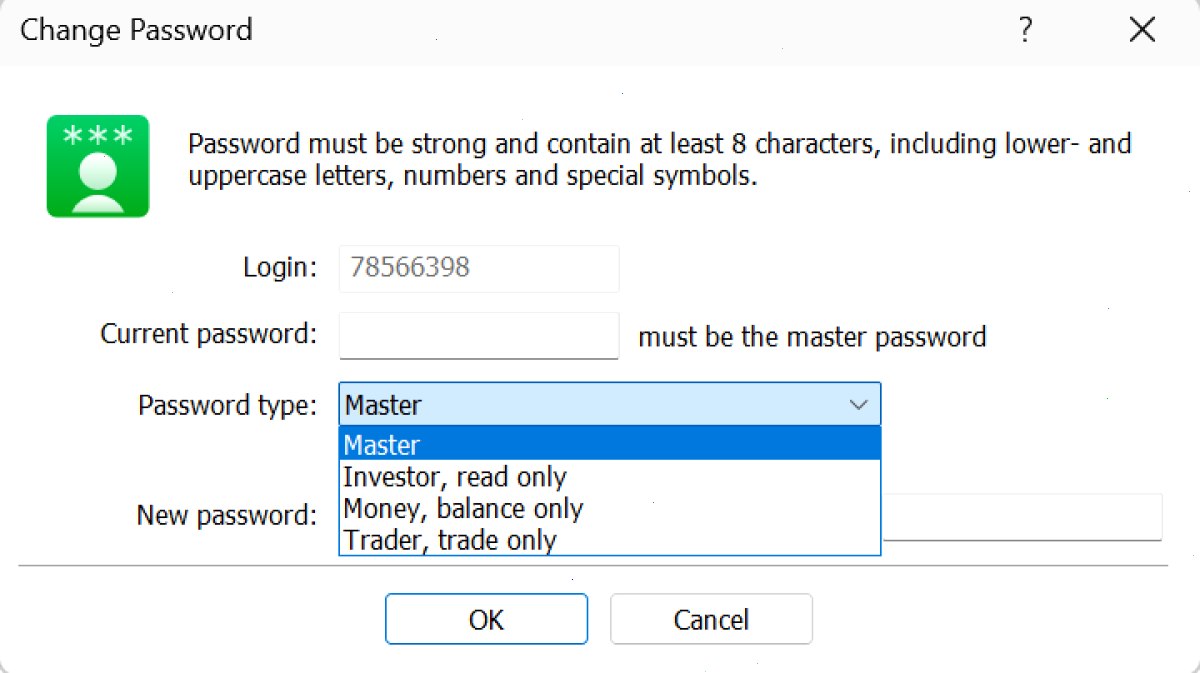Click the Current password label
1200x673 pixels.
tap(209, 334)
